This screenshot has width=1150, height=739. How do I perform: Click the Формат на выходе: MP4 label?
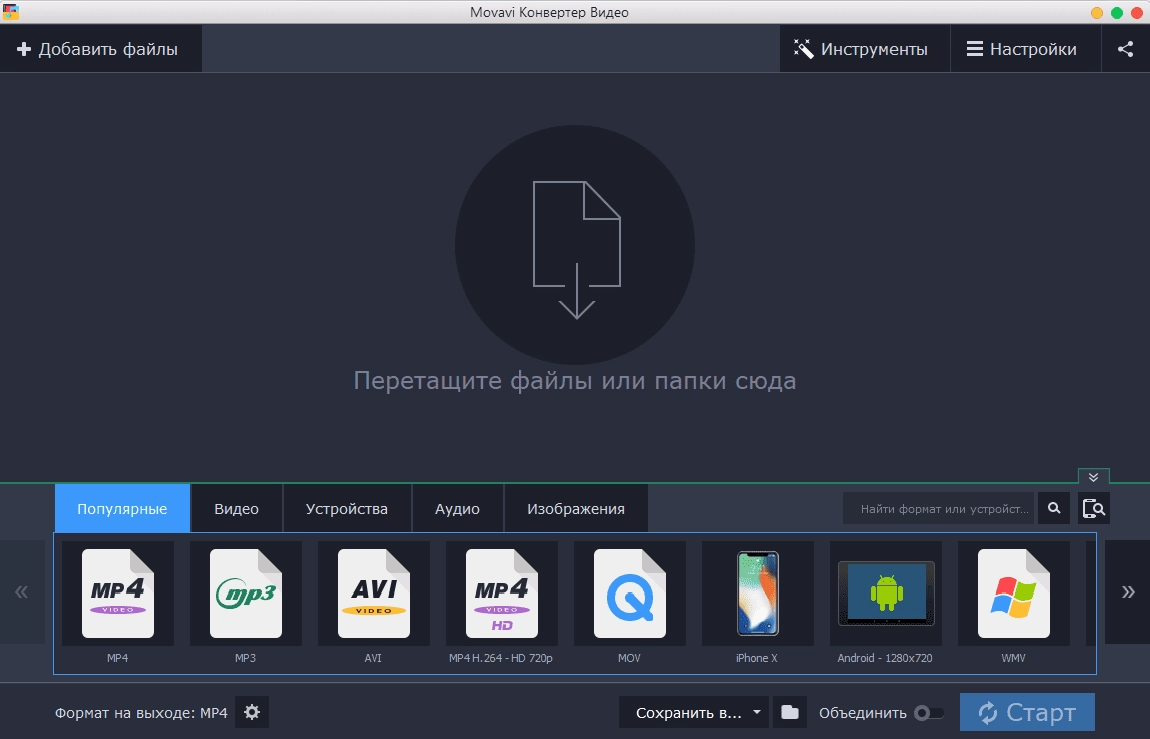pyautogui.click(x=141, y=713)
